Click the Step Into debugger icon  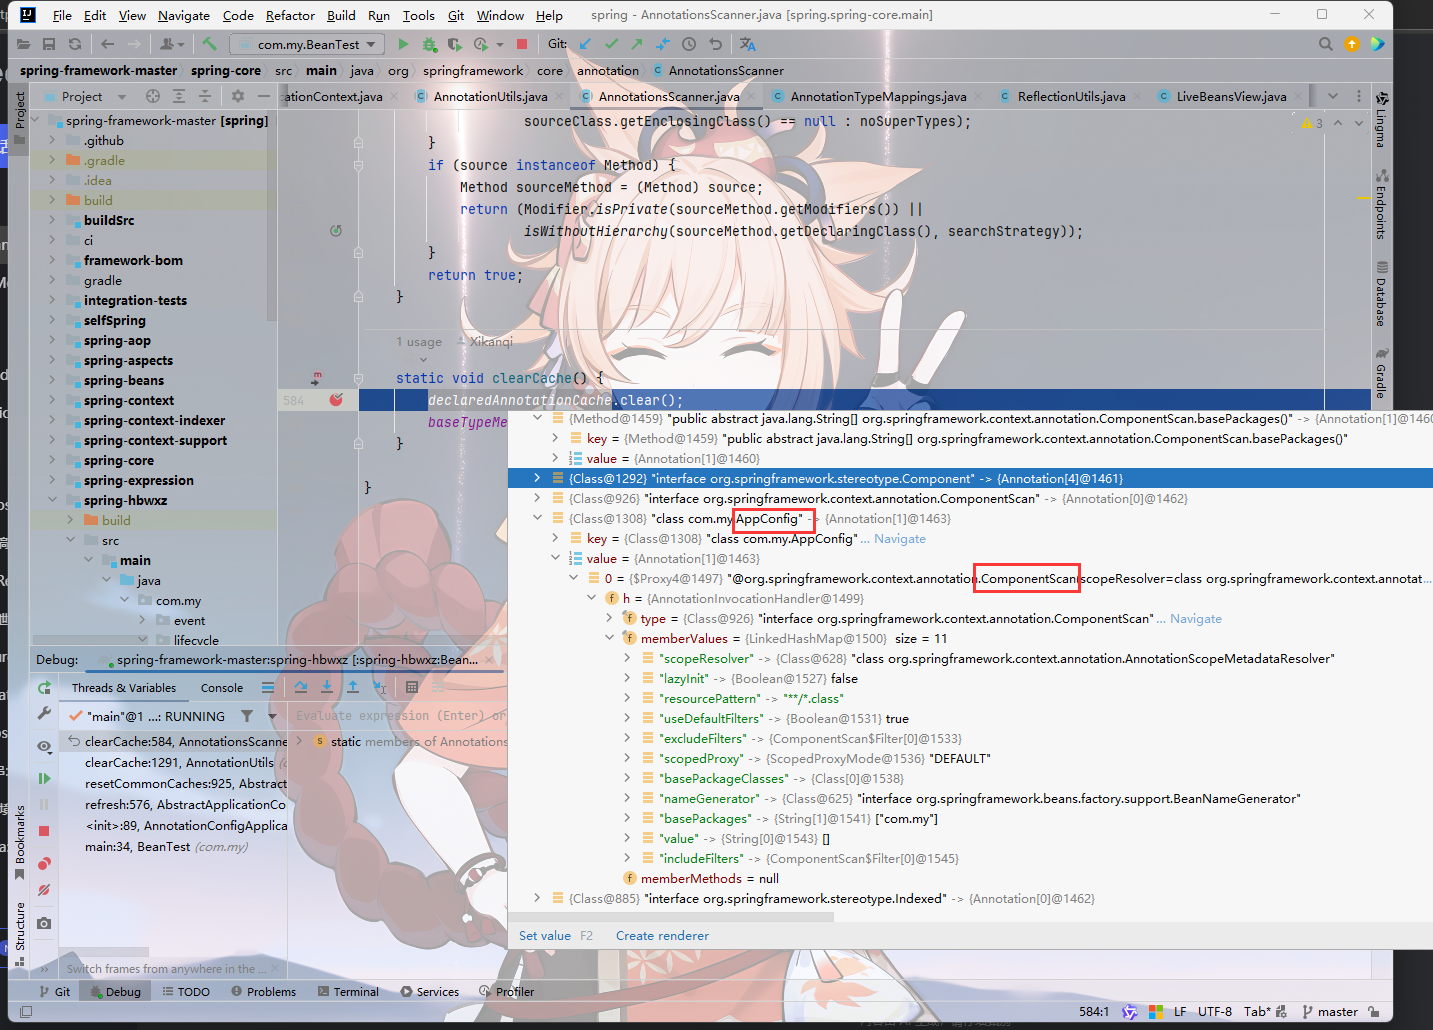[327, 687]
